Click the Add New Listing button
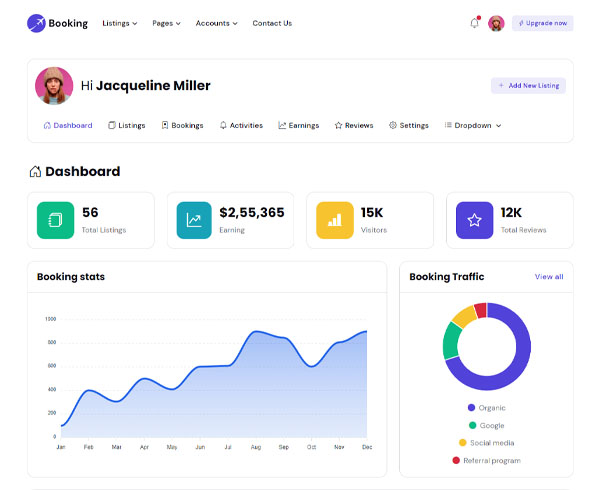The width and height of the screenshot is (600, 490). coord(528,86)
